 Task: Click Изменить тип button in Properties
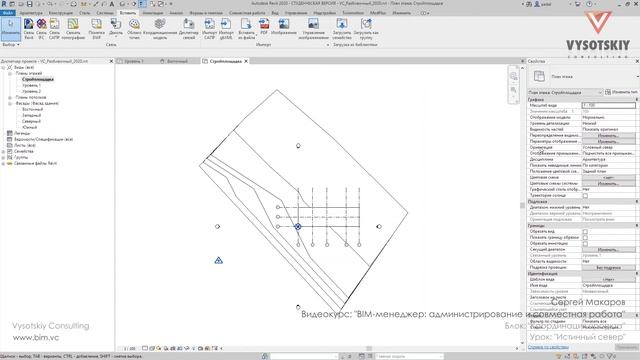coord(621,92)
